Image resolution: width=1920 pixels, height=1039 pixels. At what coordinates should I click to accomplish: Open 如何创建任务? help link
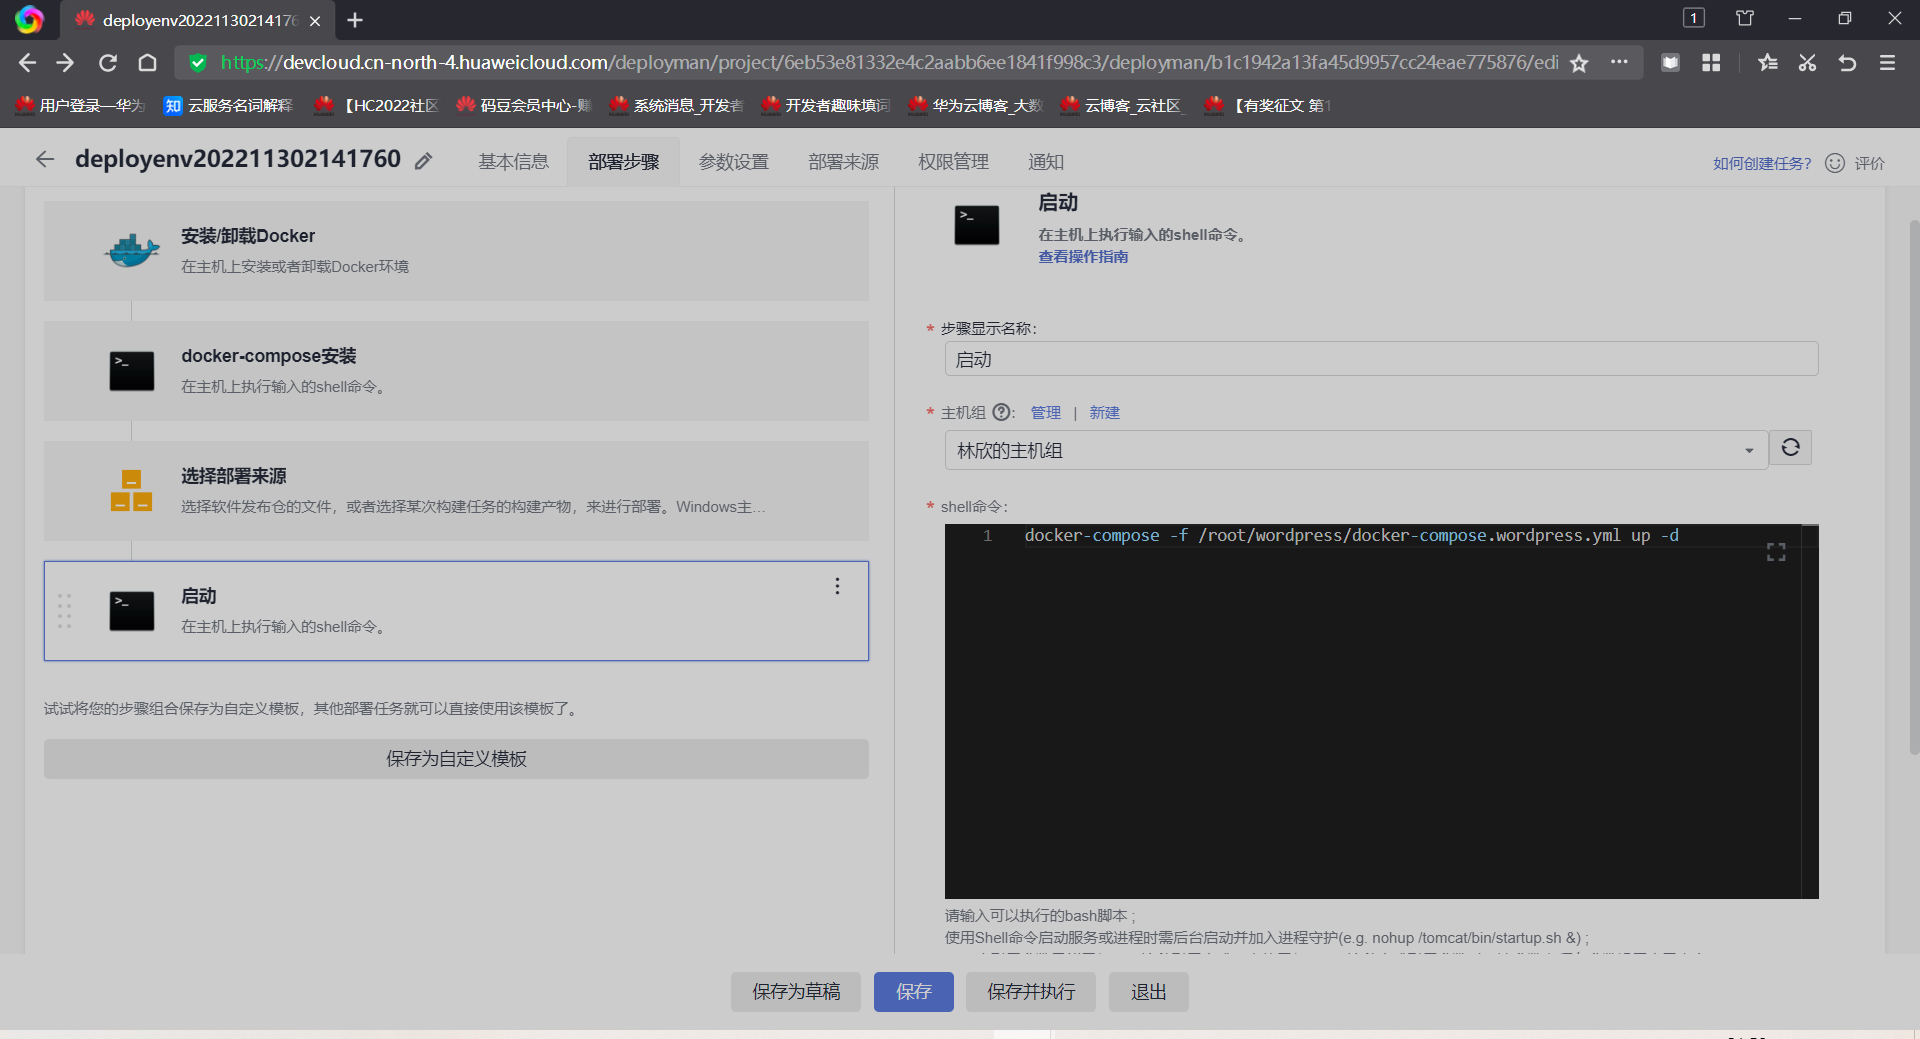pos(1762,163)
